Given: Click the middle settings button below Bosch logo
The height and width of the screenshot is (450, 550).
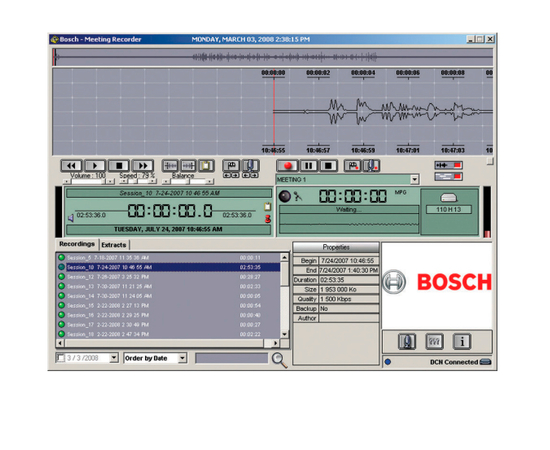Looking at the screenshot, I should coord(434,341).
